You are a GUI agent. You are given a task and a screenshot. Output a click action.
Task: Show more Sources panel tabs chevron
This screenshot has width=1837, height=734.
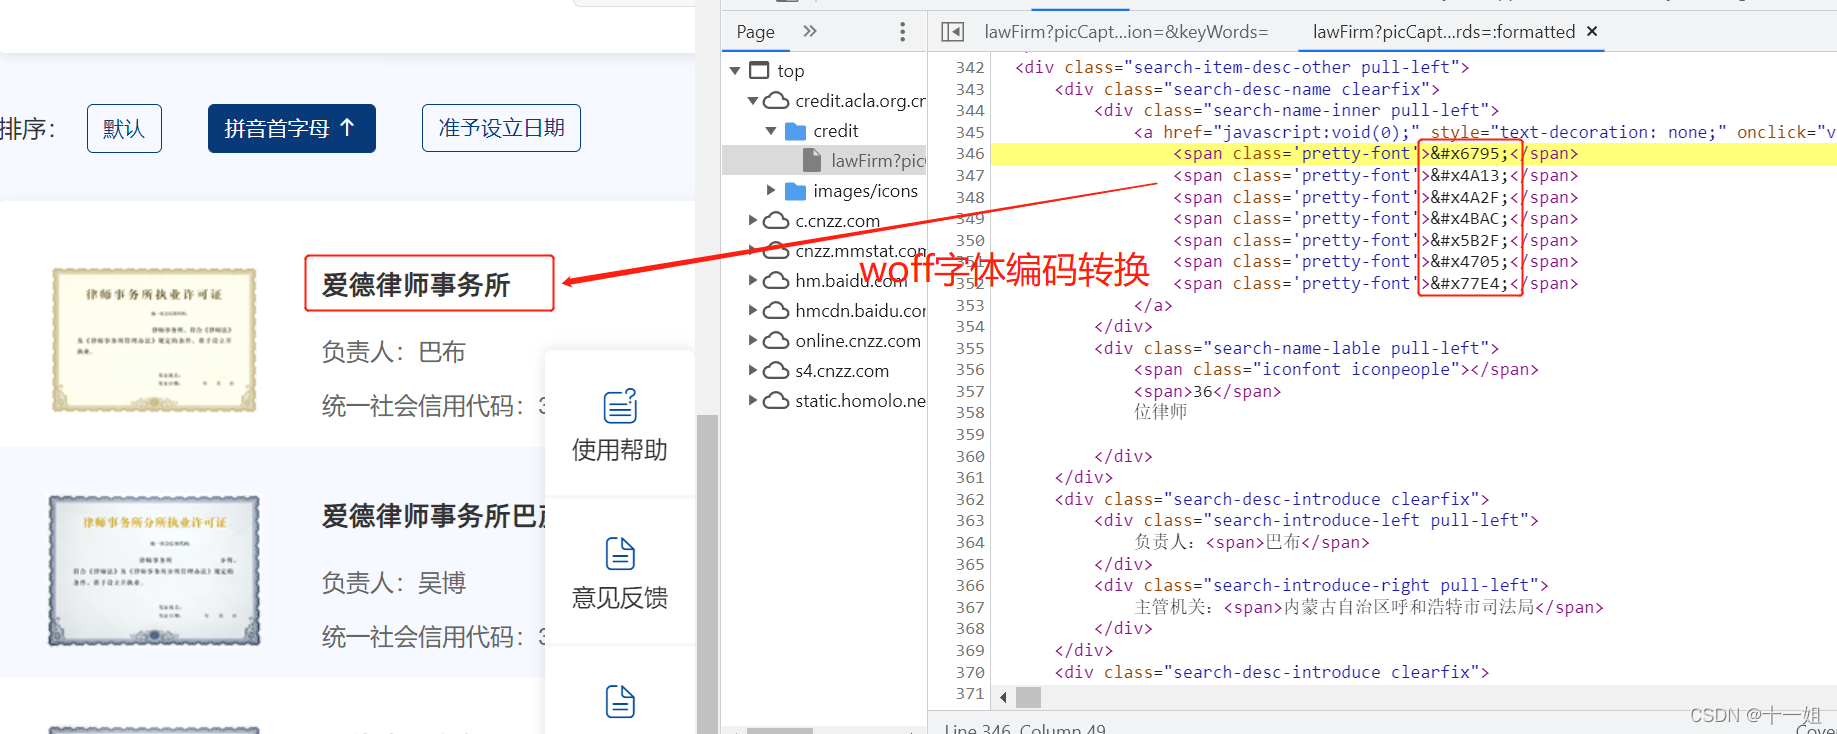coord(810,31)
